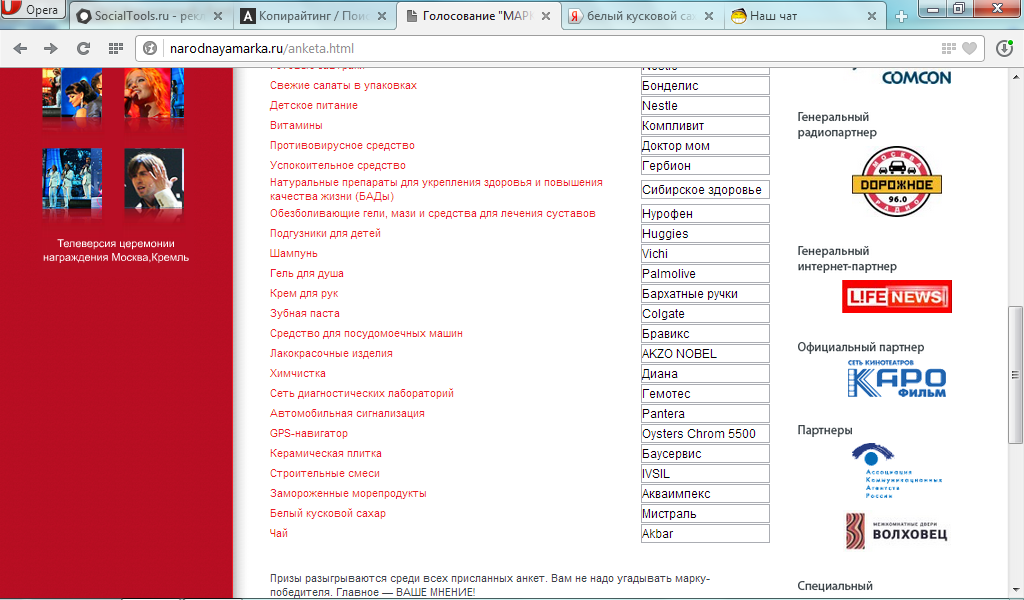Edit the Oysters Chrom 5500 field
The image size is (1024, 600).
(705, 434)
